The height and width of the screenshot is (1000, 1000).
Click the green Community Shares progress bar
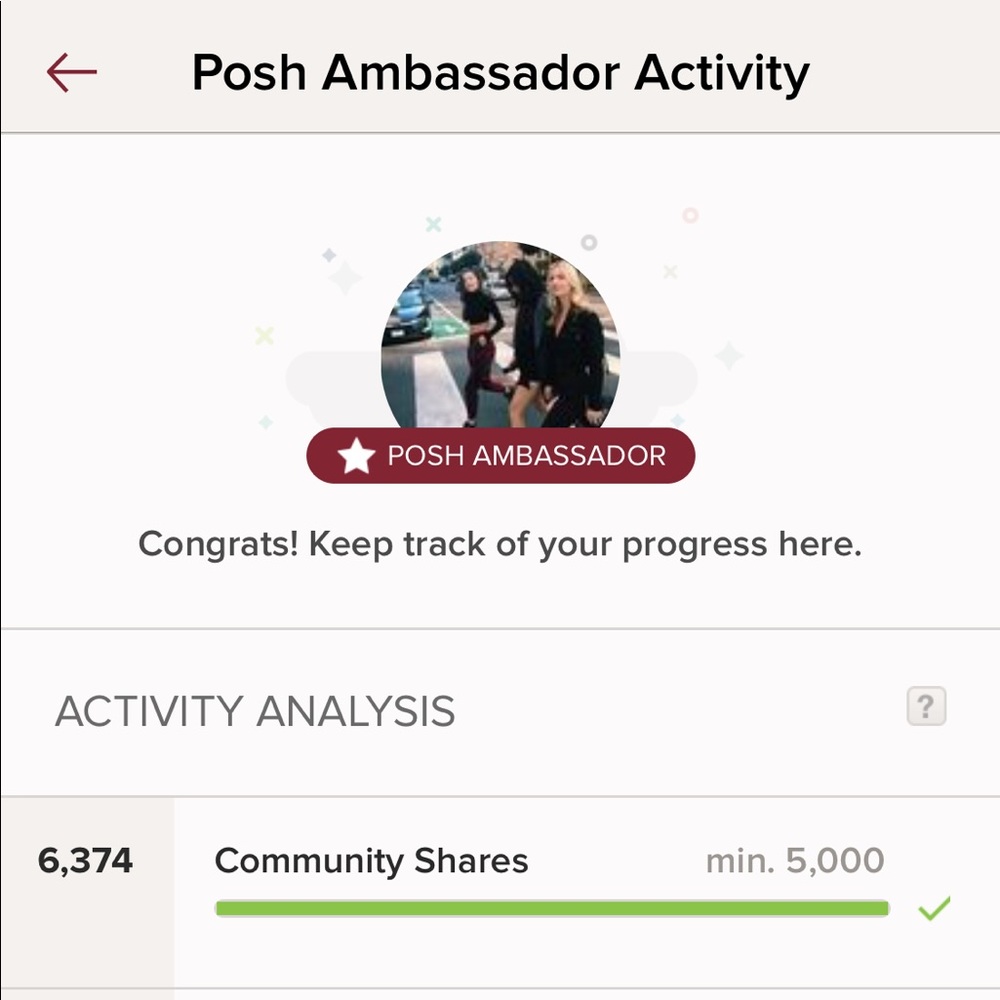point(550,907)
